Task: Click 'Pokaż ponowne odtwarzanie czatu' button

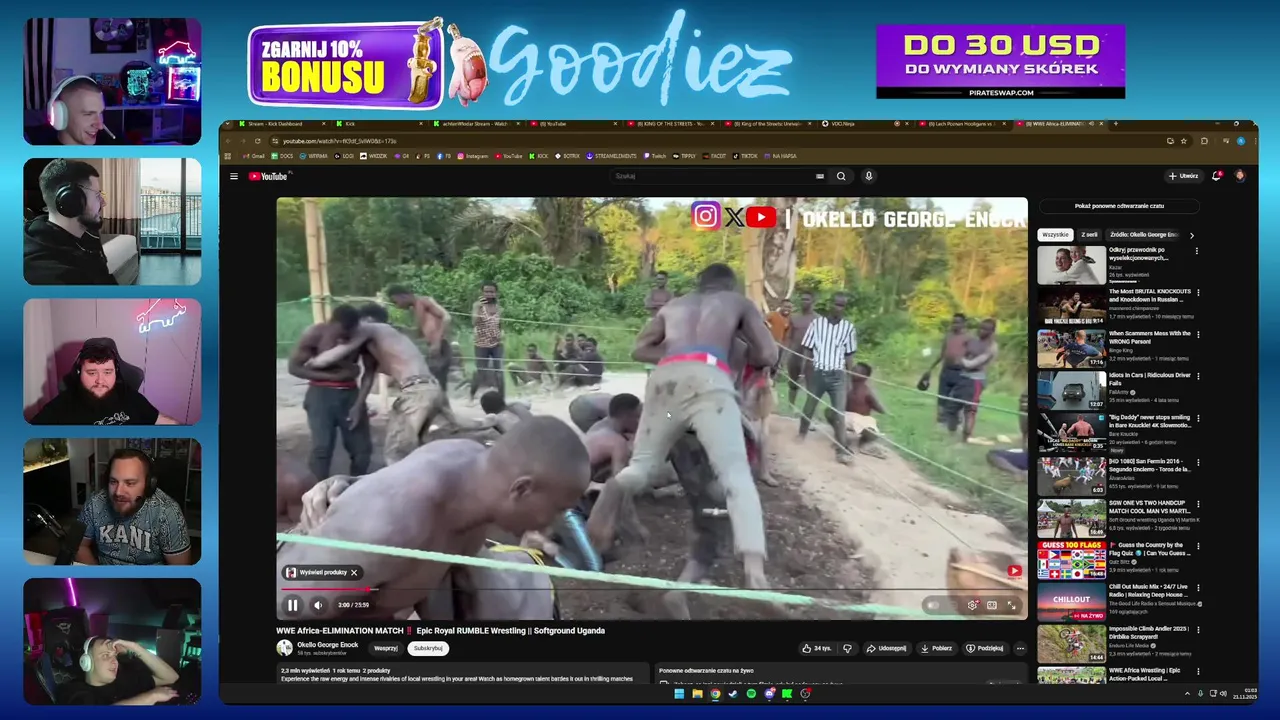Action: pyautogui.click(x=1119, y=206)
